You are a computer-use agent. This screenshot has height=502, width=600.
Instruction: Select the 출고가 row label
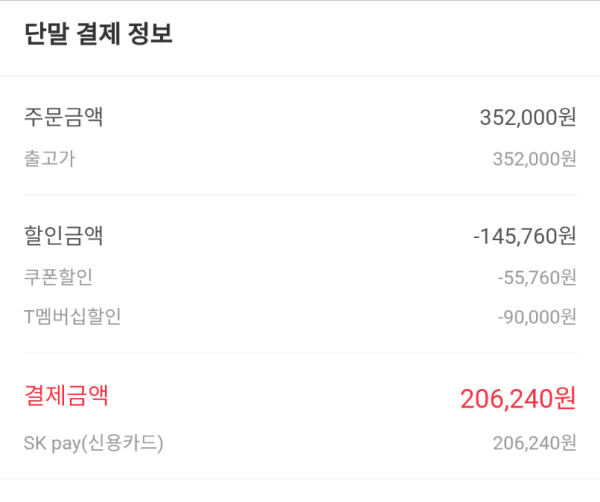pyautogui.click(x=50, y=158)
